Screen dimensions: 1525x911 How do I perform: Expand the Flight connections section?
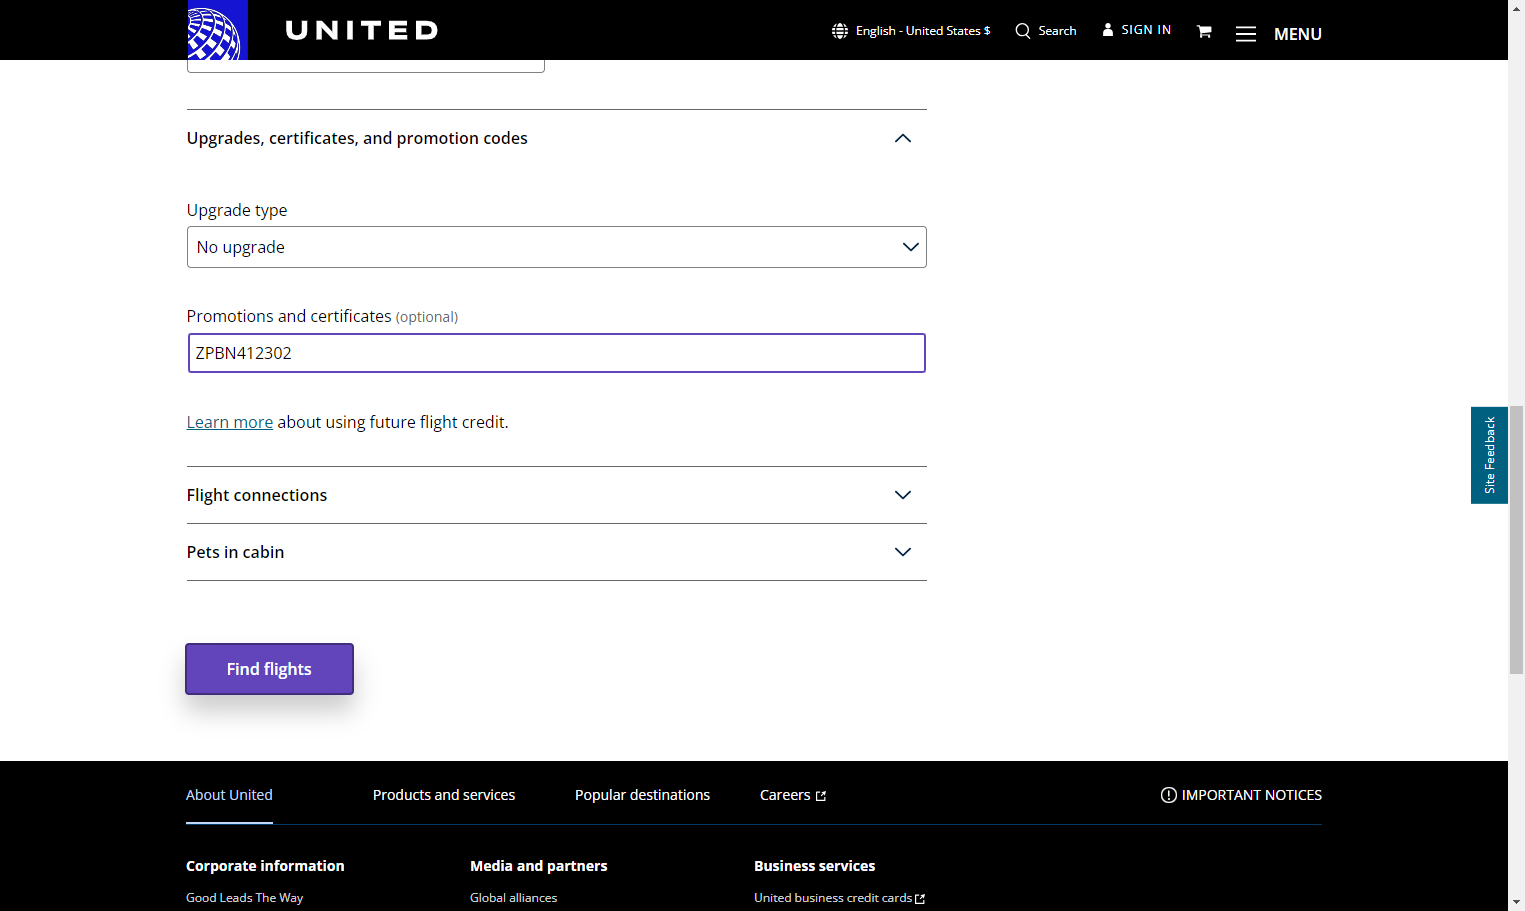[x=557, y=495]
